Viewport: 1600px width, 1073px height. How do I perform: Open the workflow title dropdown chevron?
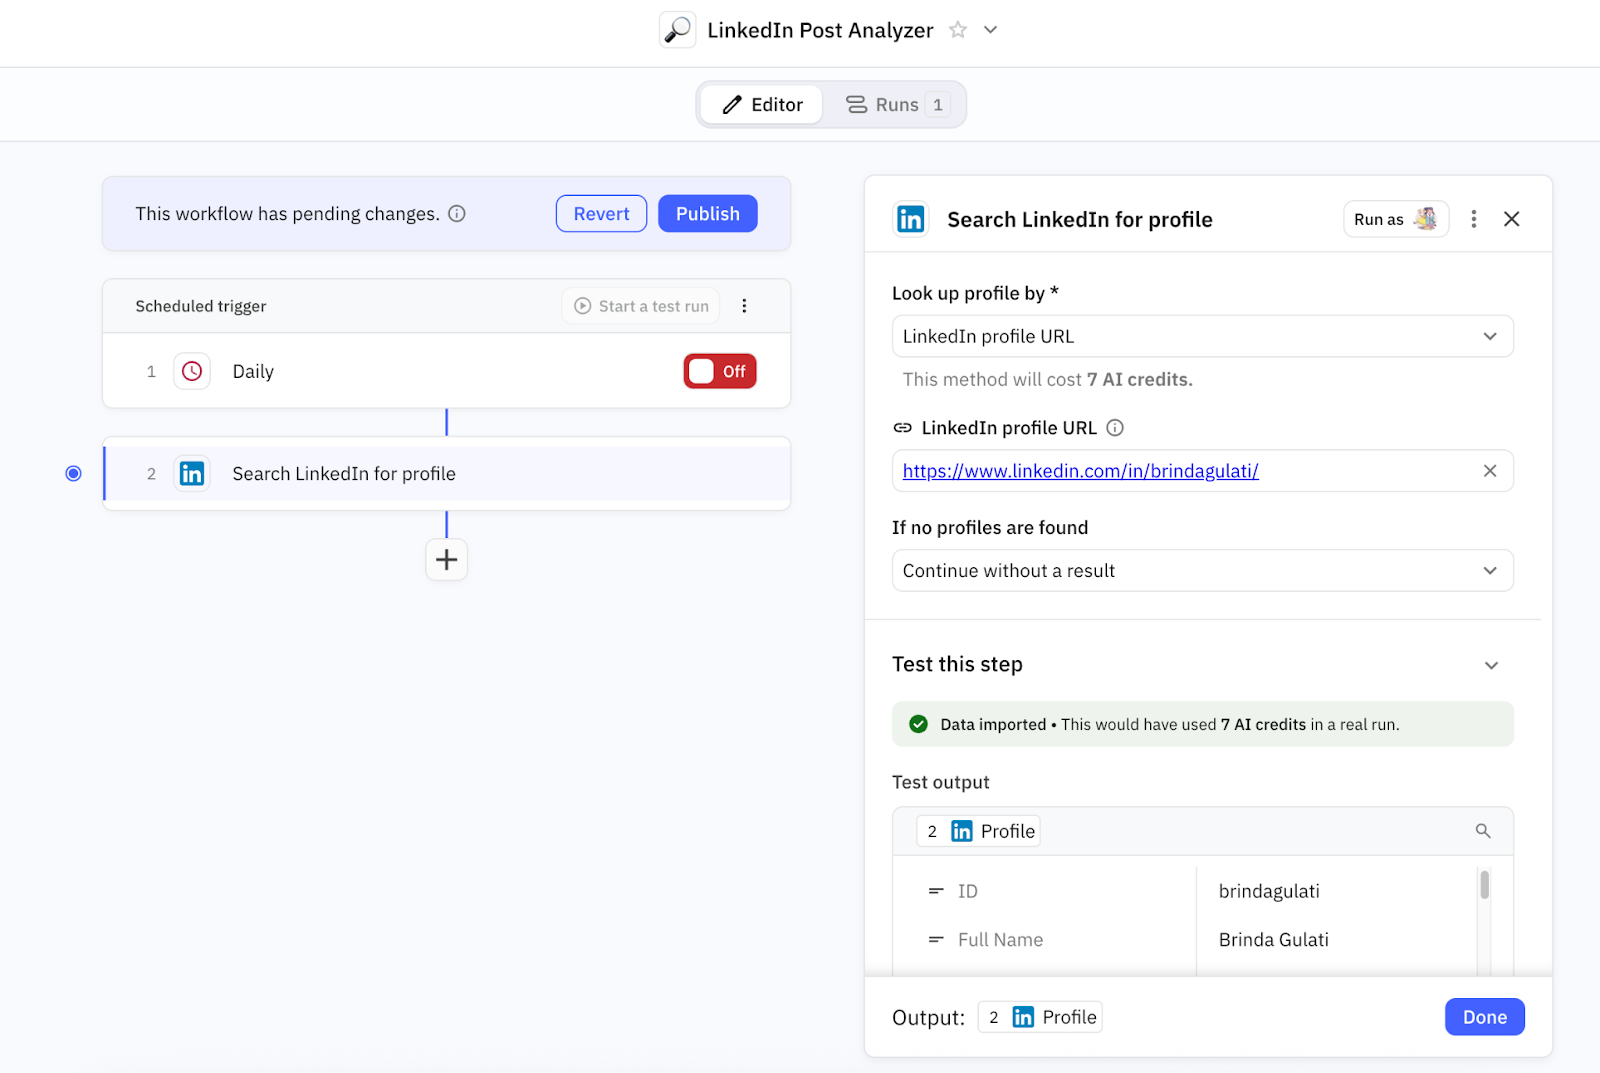pos(990,30)
